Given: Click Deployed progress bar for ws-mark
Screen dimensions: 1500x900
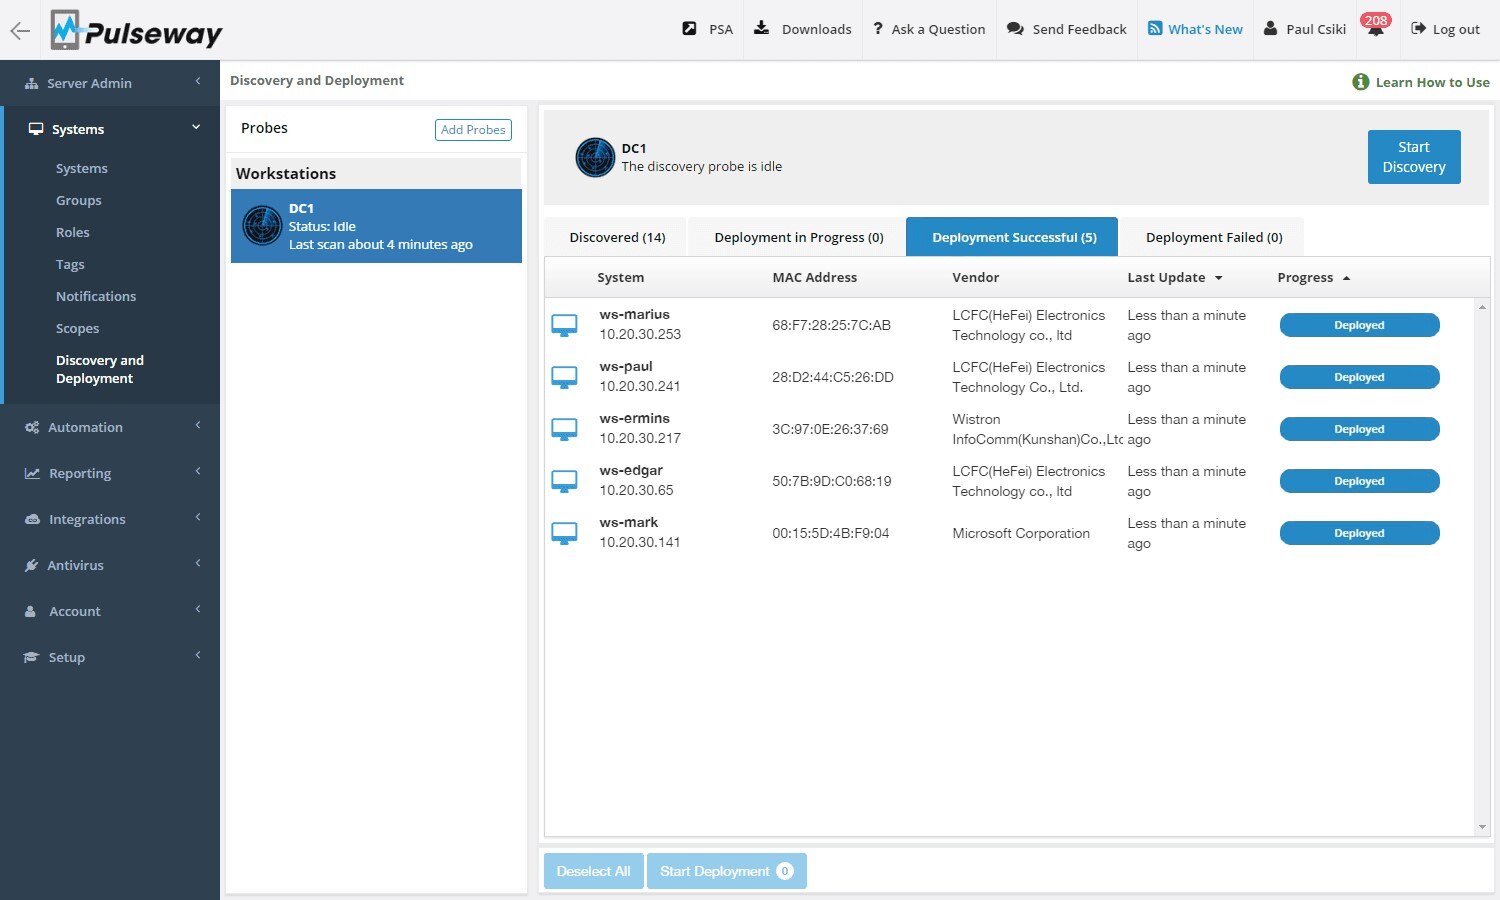Looking at the screenshot, I should 1359,533.
